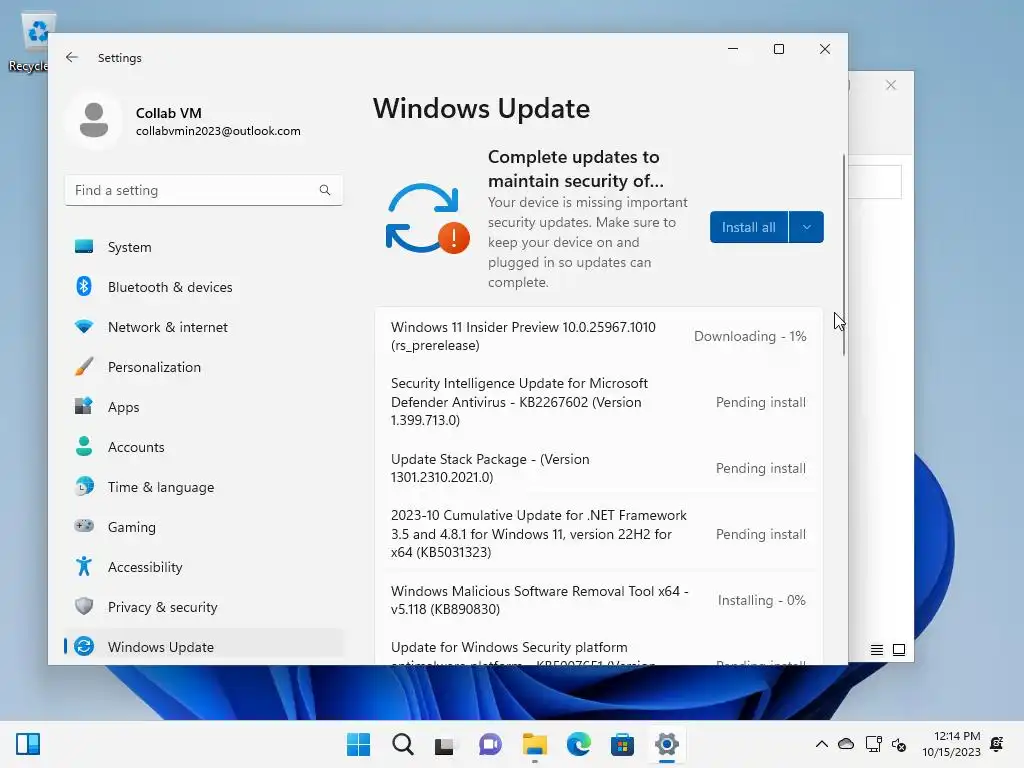Show hidden tray icons chevron
The width and height of the screenshot is (1024, 768).
click(x=822, y=744)
